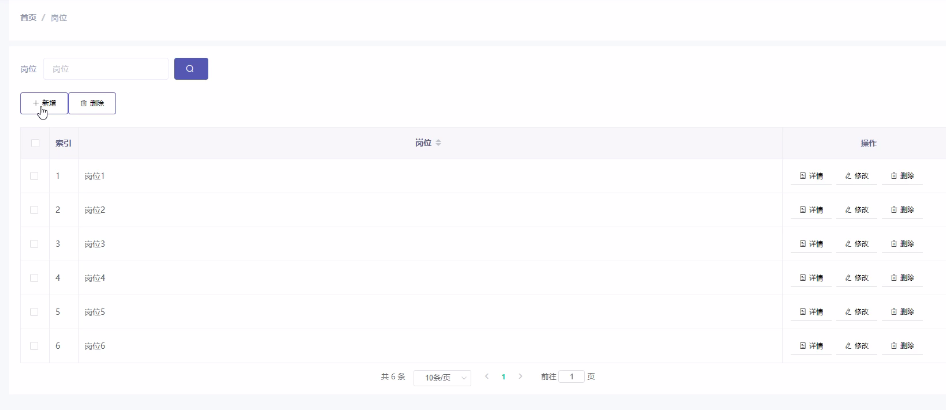This screenshot has height=410, width=946.
Task: Sort the table by 岗位 column arrows
Action: point(439,143)
